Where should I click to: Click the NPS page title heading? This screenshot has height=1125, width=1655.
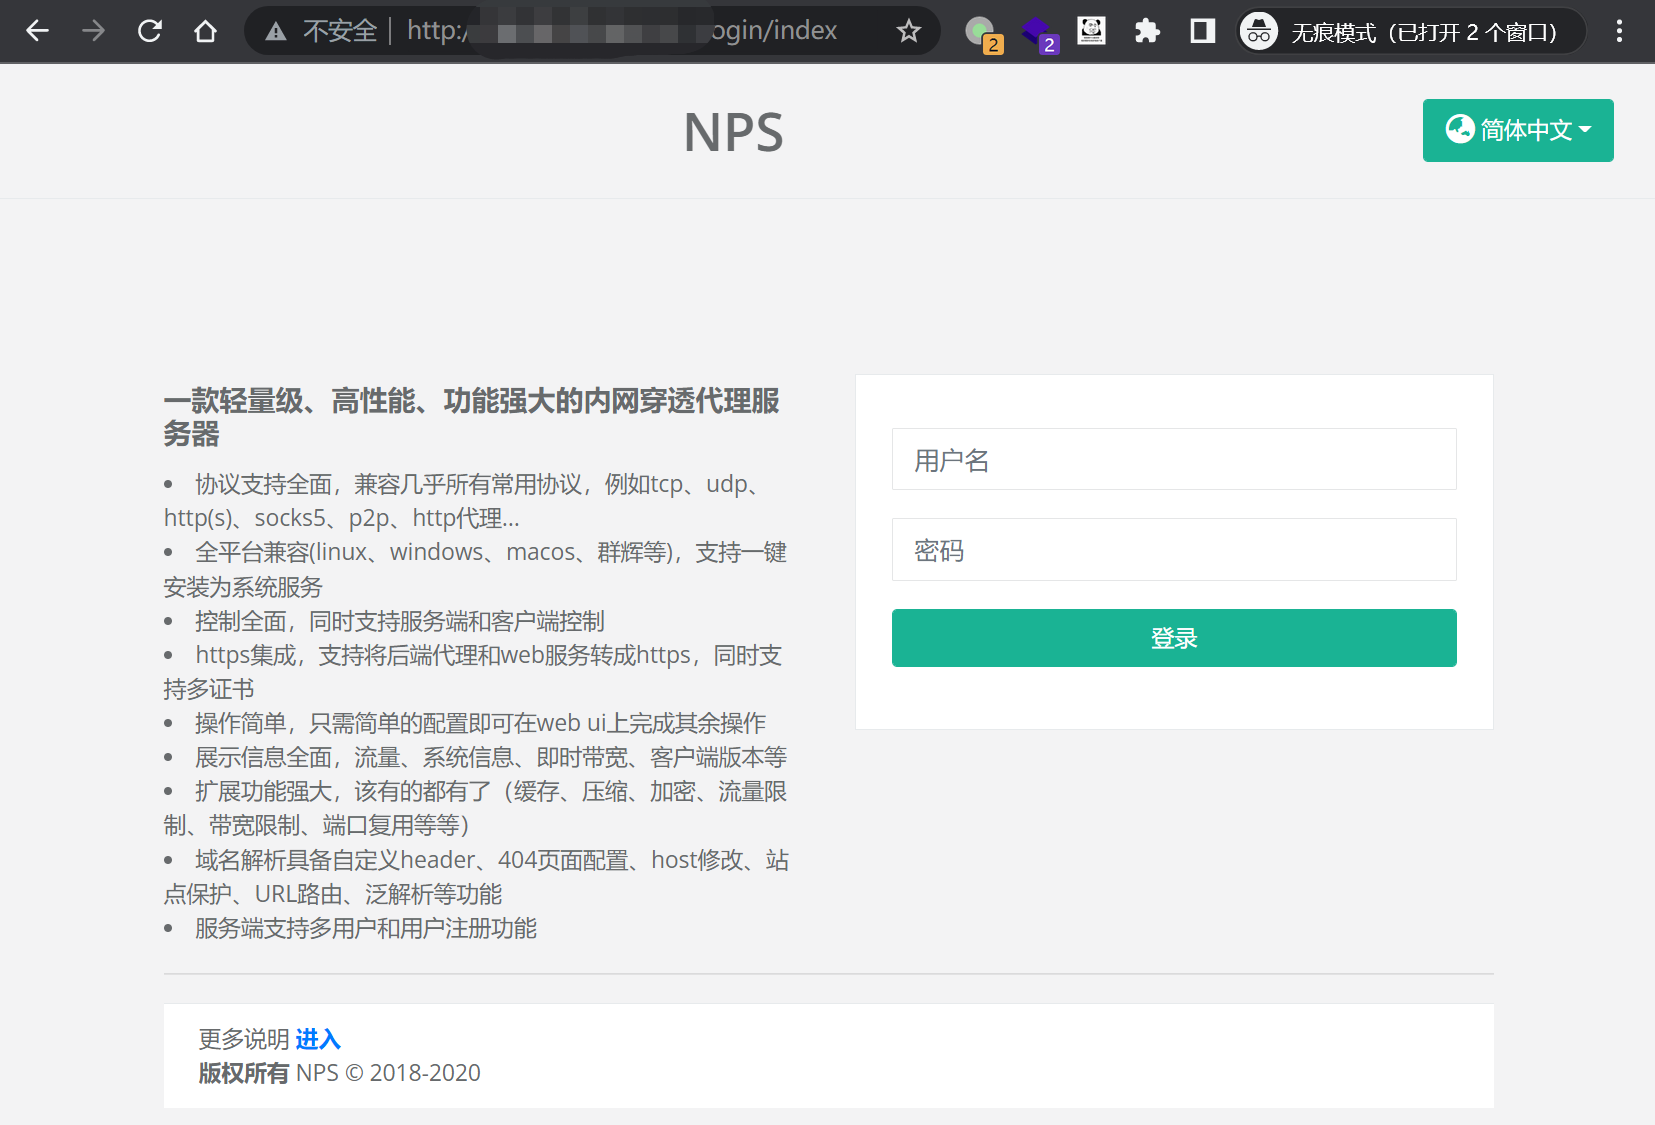click(x=733, y=132)
